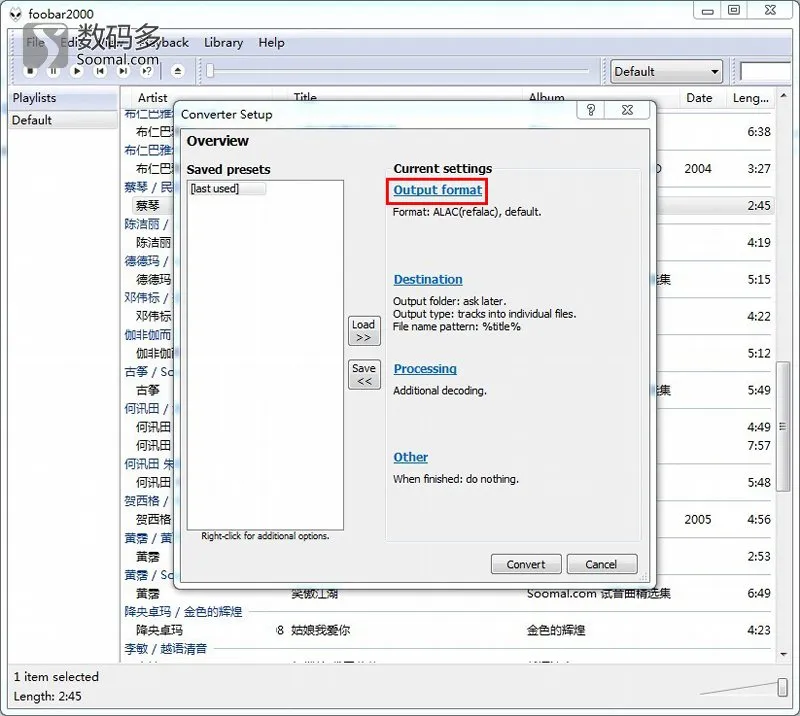
Task: Select the track with length 5:15
Action: 759,280
